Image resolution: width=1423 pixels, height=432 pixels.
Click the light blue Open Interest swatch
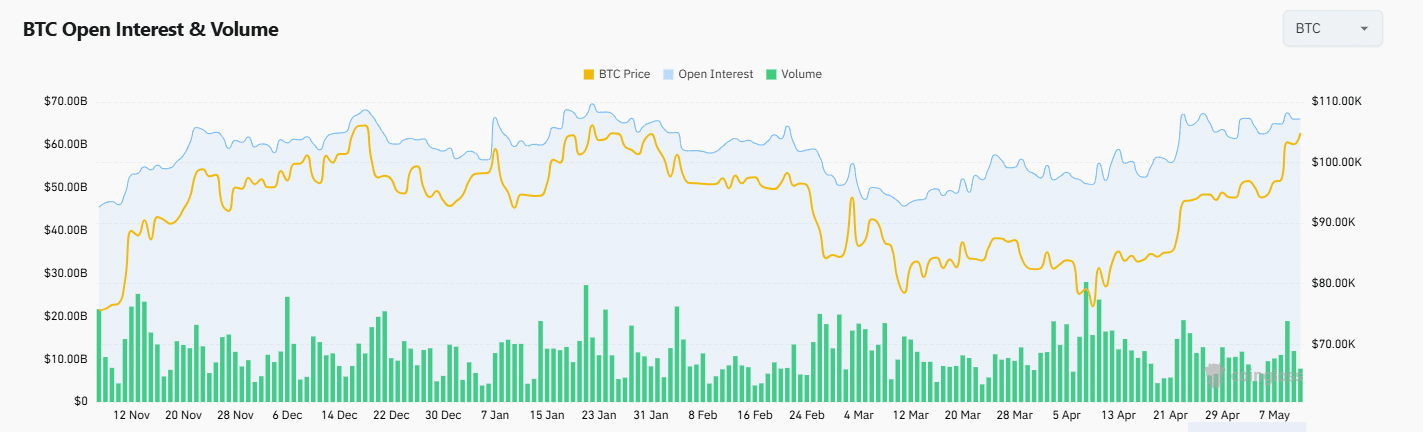point(668,74)
